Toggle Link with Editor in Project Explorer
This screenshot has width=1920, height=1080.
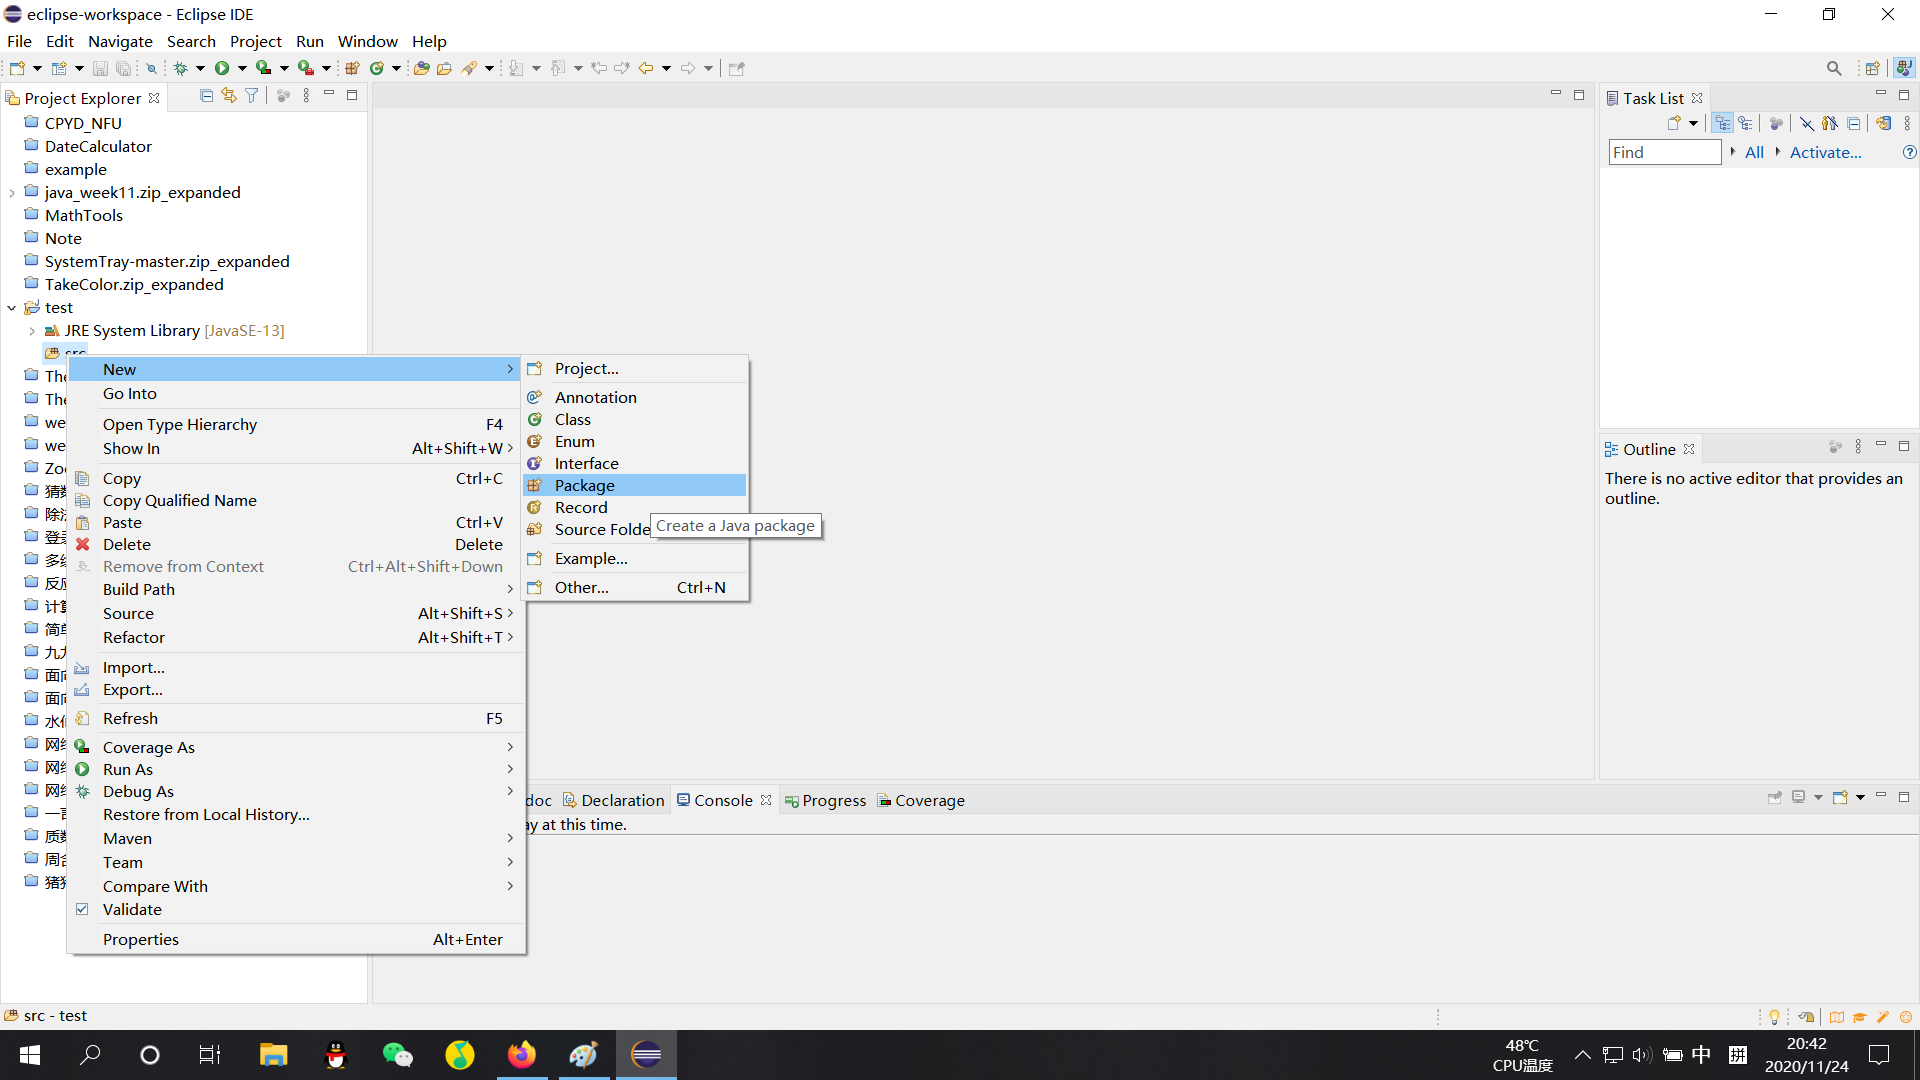pyautogui.click(x=229, y=94)
